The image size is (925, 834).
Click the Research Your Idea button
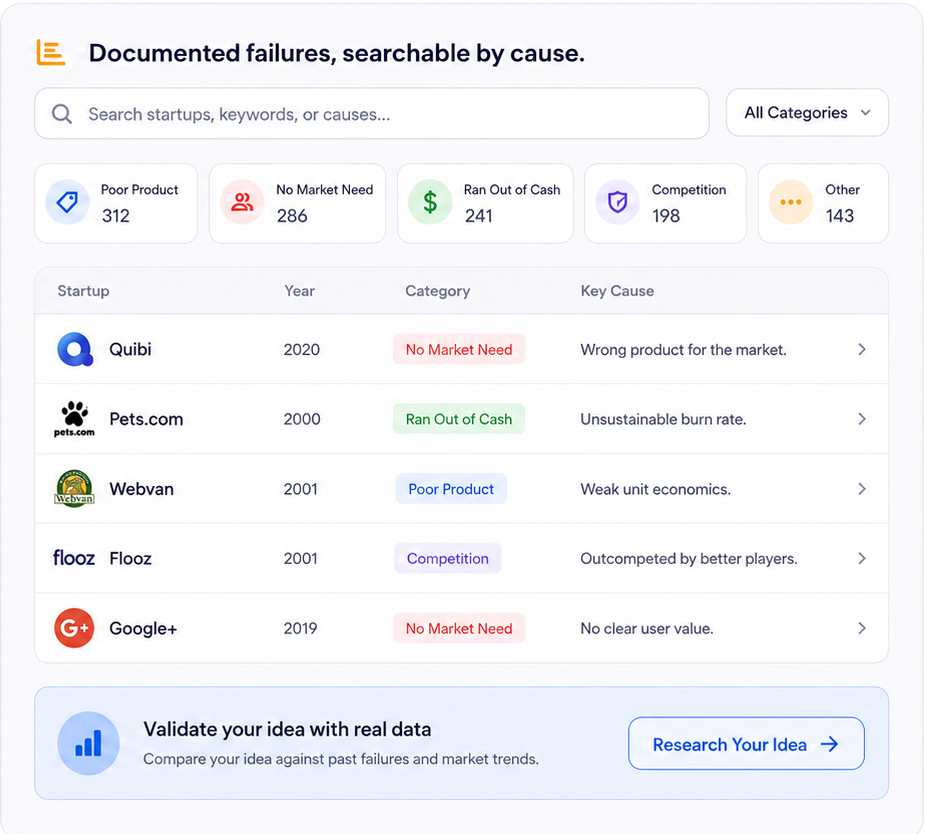[746, 743]
